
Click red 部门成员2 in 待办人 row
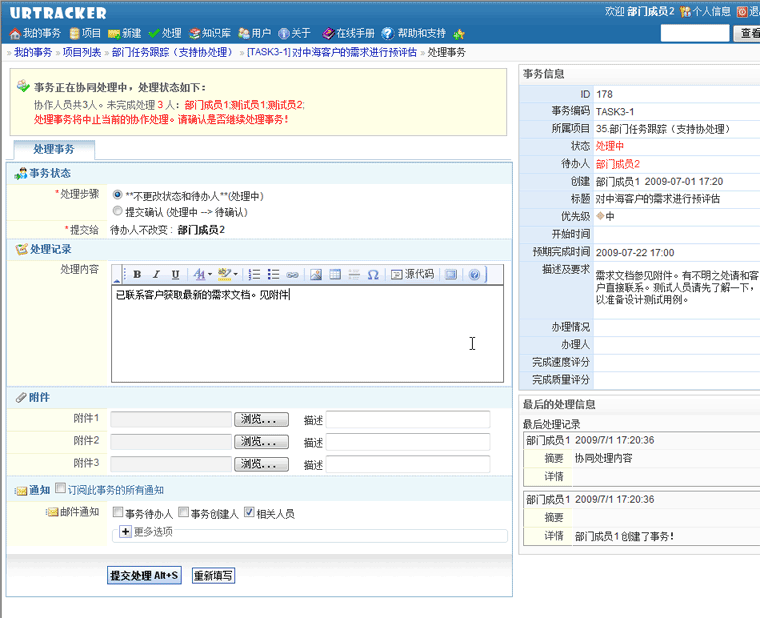pyautogui.click(x=618, y=164)
